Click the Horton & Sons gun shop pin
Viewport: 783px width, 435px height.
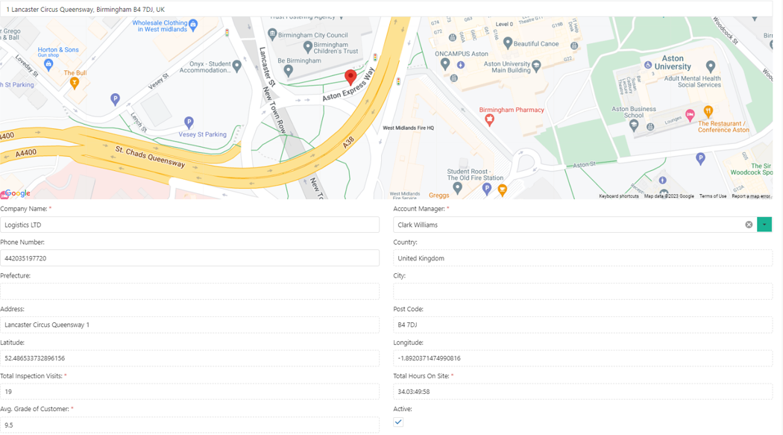pos(48,64)
